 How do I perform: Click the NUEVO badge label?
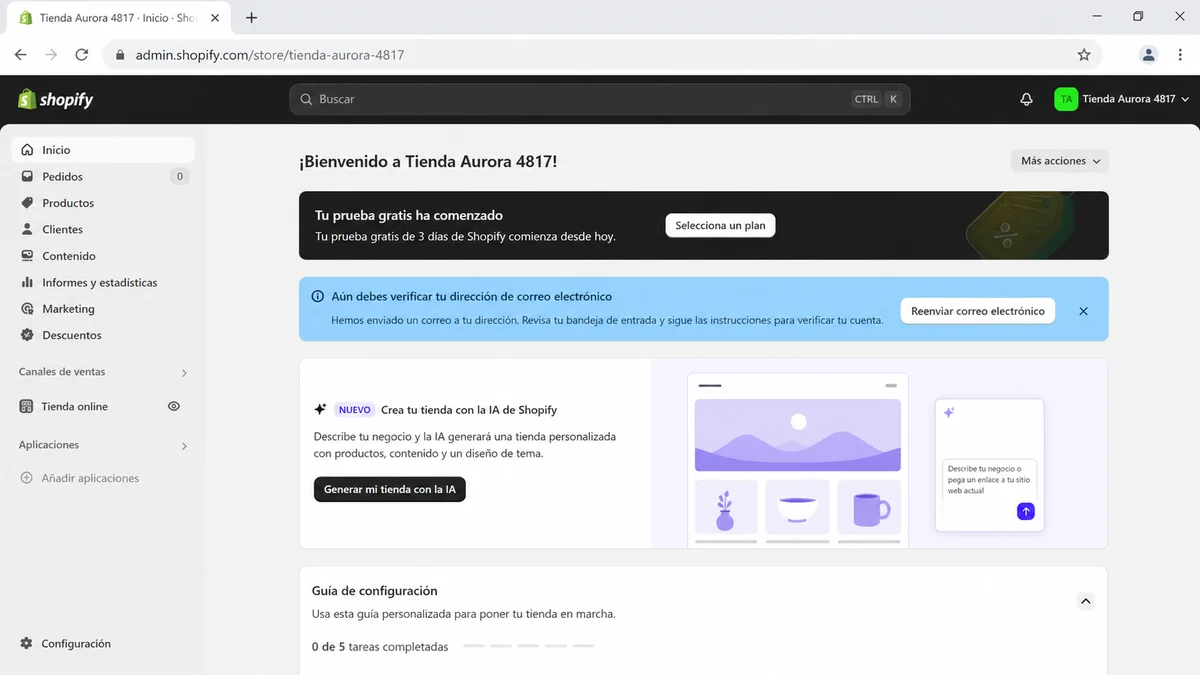[x=354, y=410]
